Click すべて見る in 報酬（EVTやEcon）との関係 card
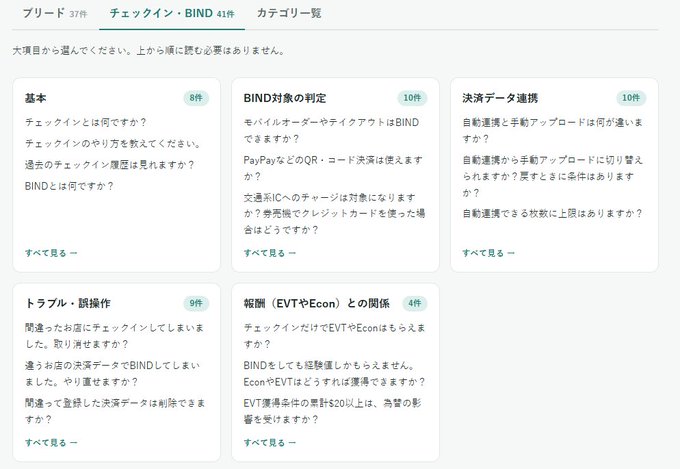 [x=270, y=443]
